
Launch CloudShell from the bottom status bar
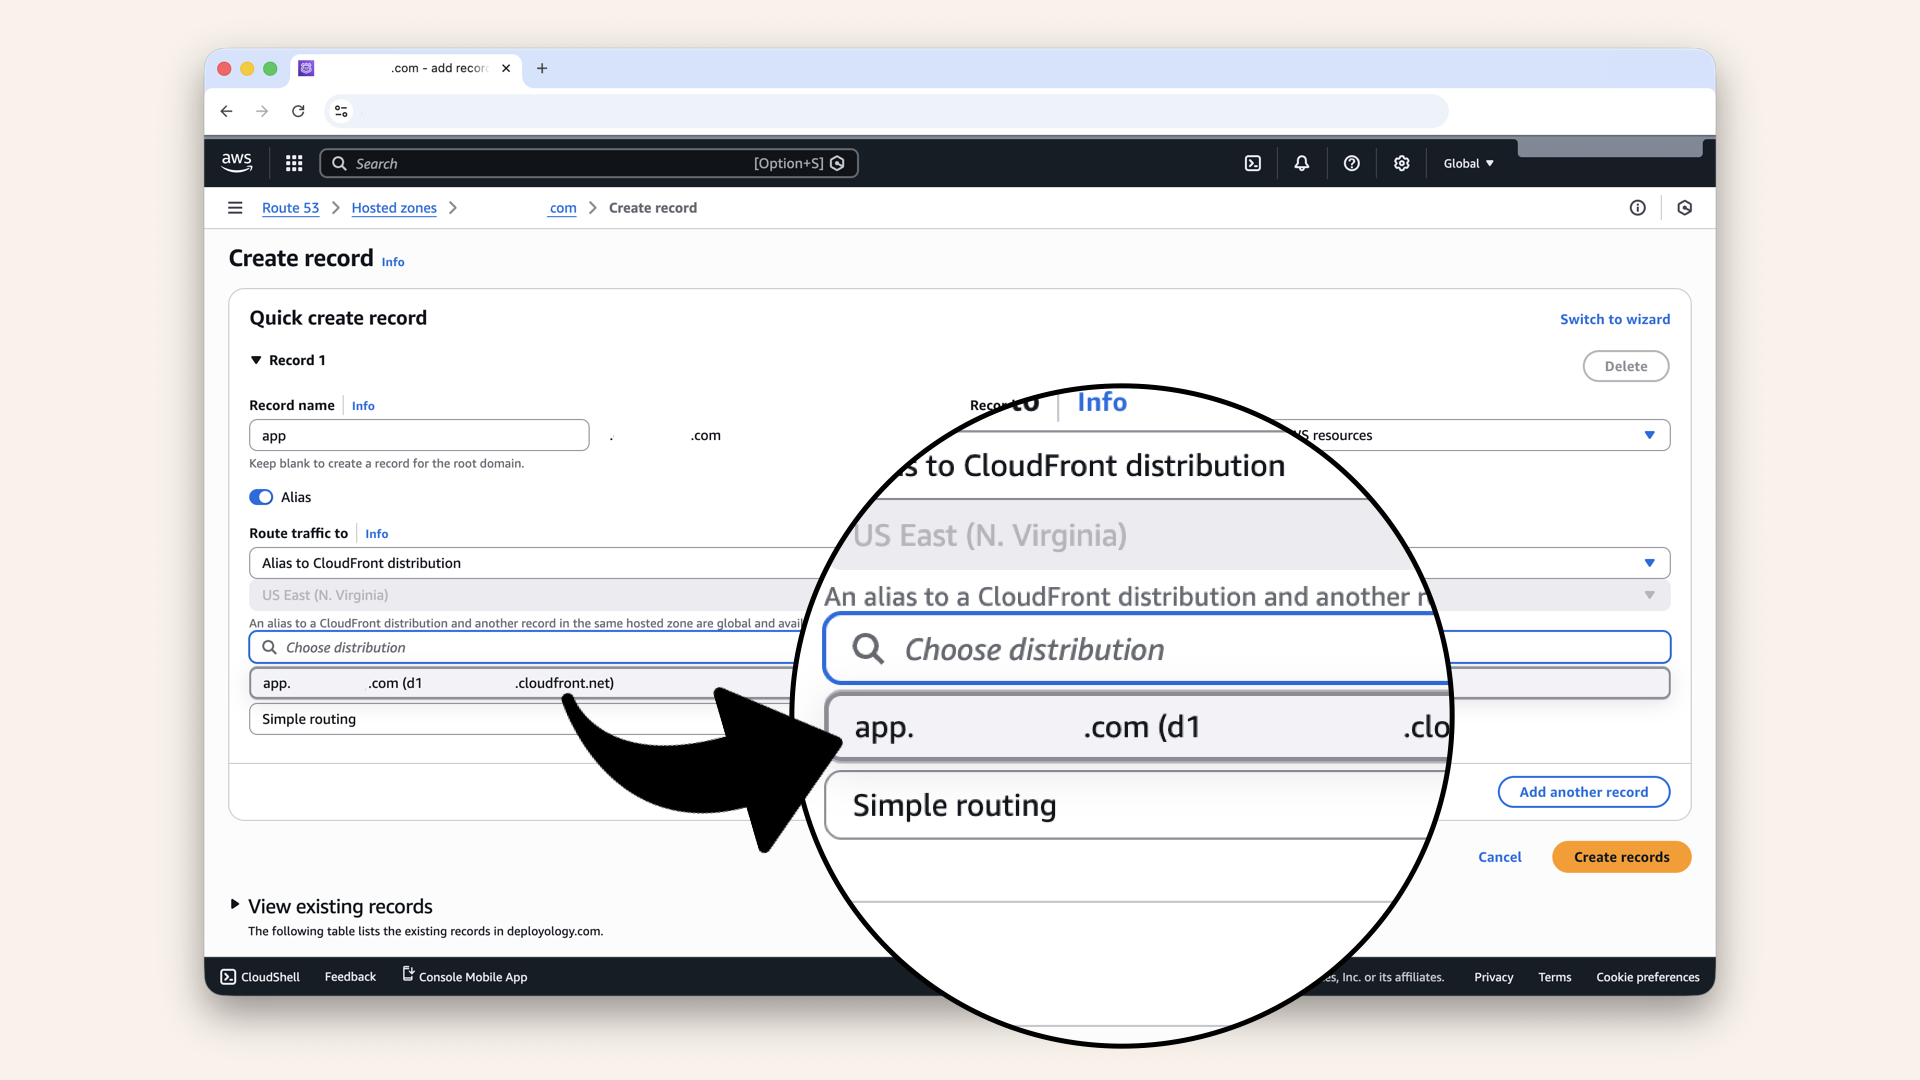[259, 977]
